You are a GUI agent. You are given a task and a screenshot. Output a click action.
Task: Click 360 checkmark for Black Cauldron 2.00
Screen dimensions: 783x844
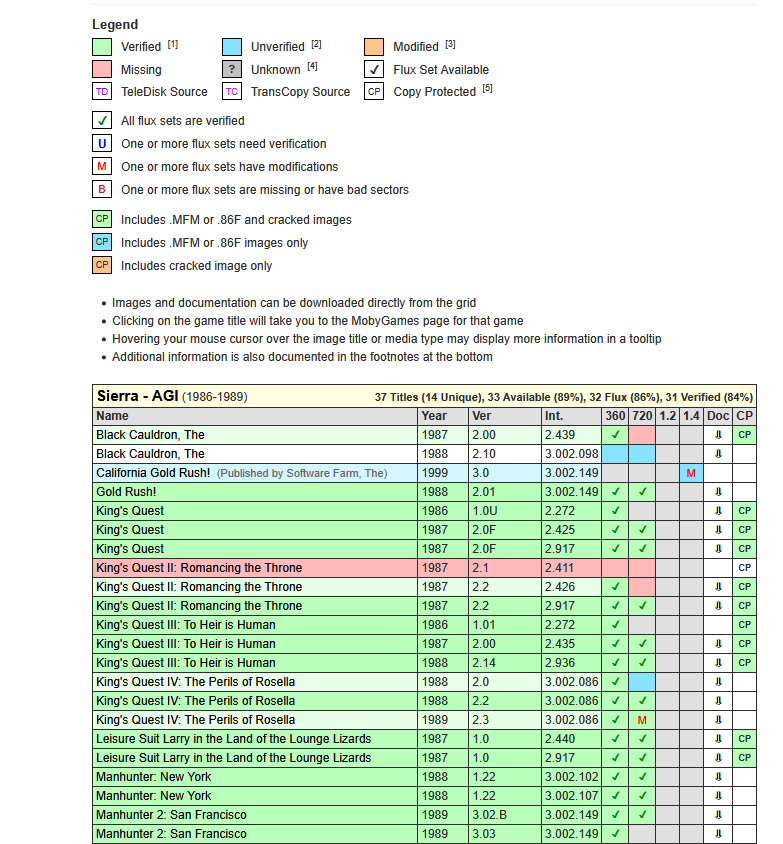(x=615, y=435)
